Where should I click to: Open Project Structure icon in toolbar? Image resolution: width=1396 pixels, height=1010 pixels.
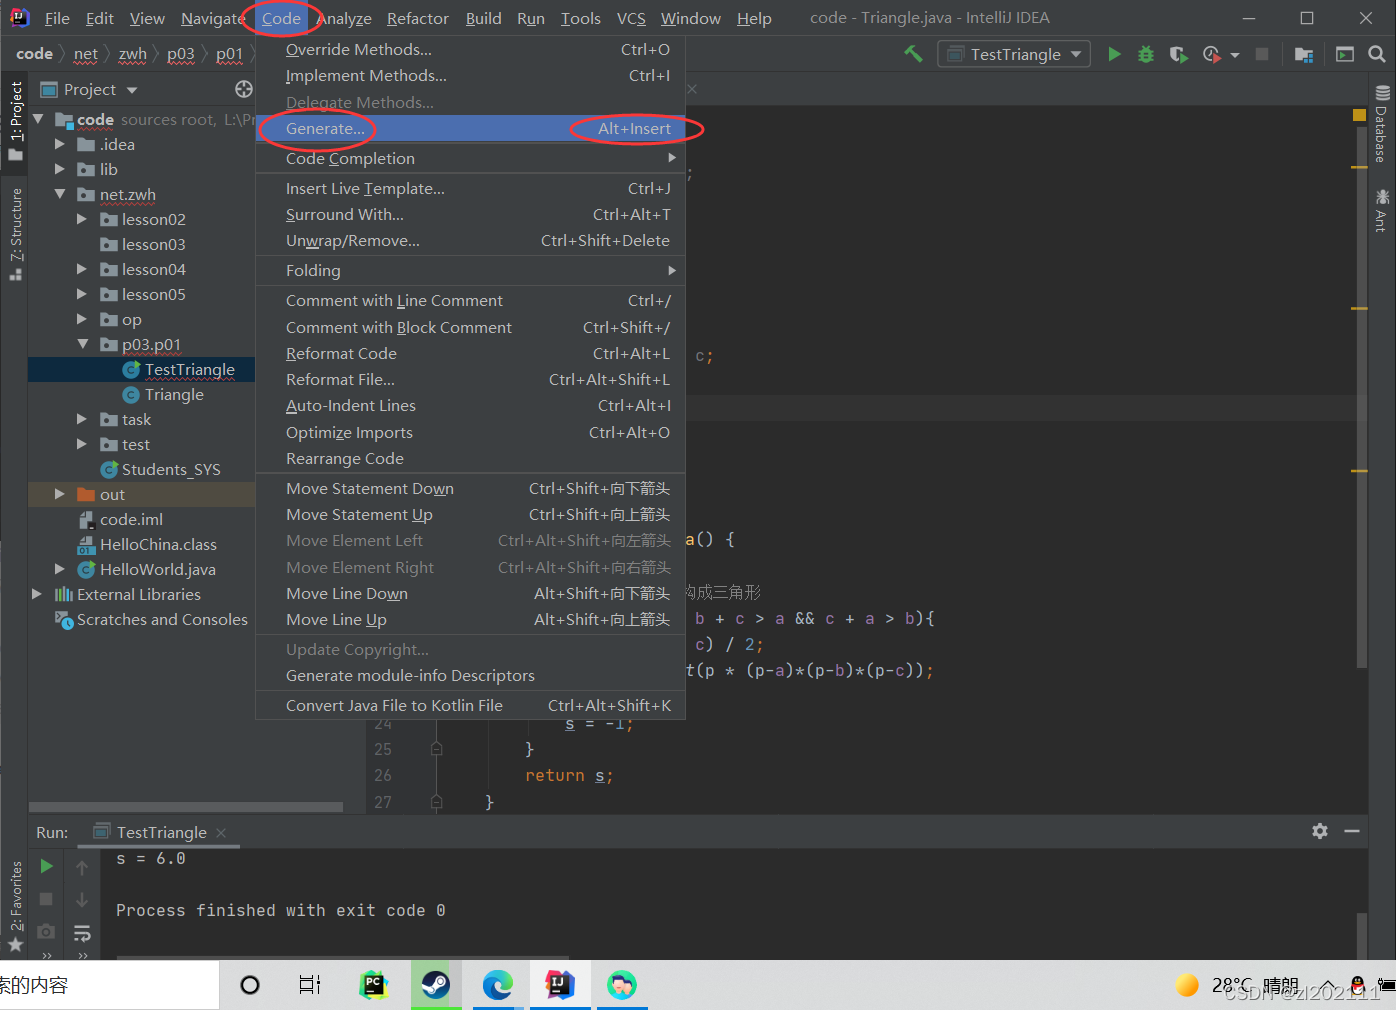coord(1304,54)
